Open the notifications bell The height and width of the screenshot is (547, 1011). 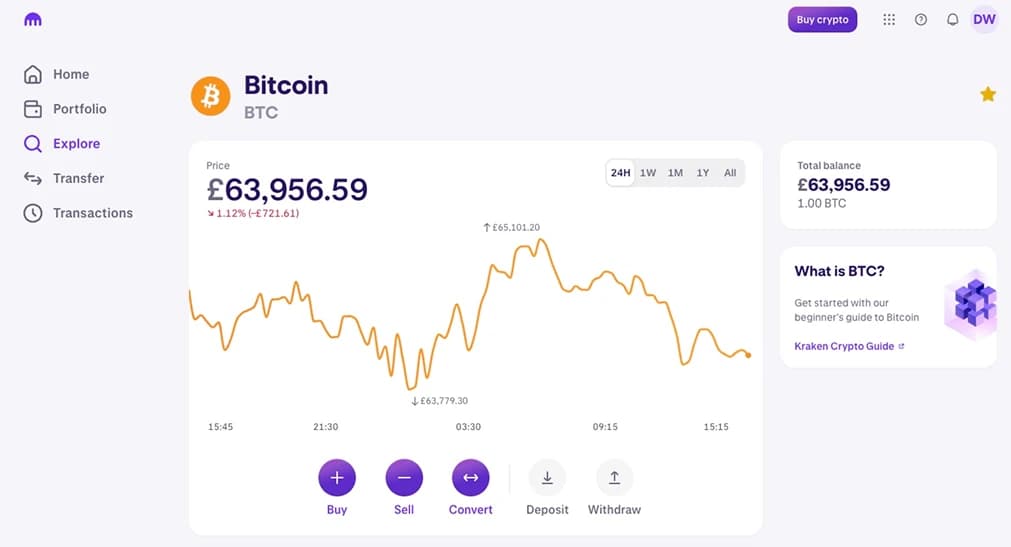click(x=952, y=20)
